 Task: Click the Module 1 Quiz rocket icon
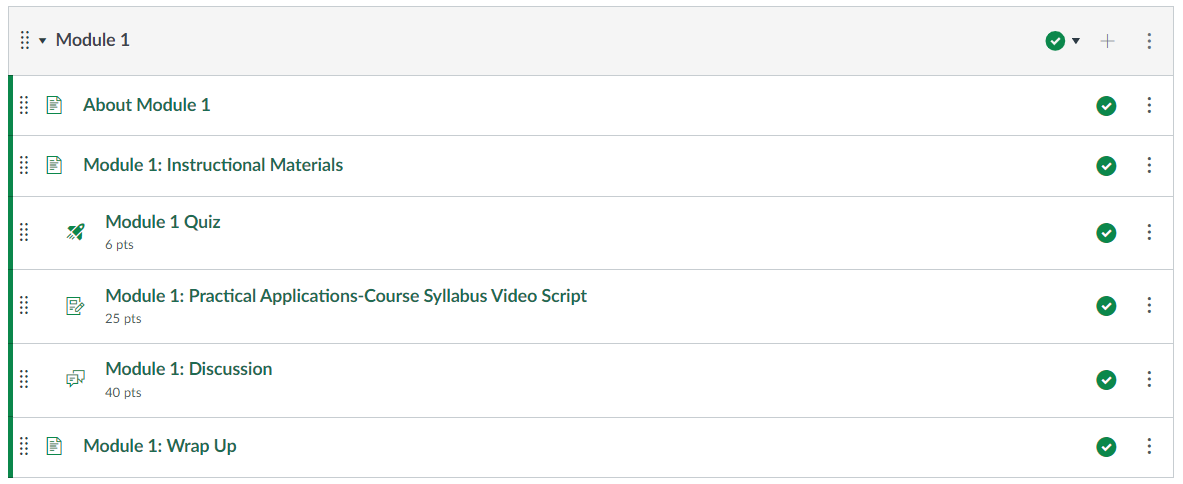(x=76, y=232)
